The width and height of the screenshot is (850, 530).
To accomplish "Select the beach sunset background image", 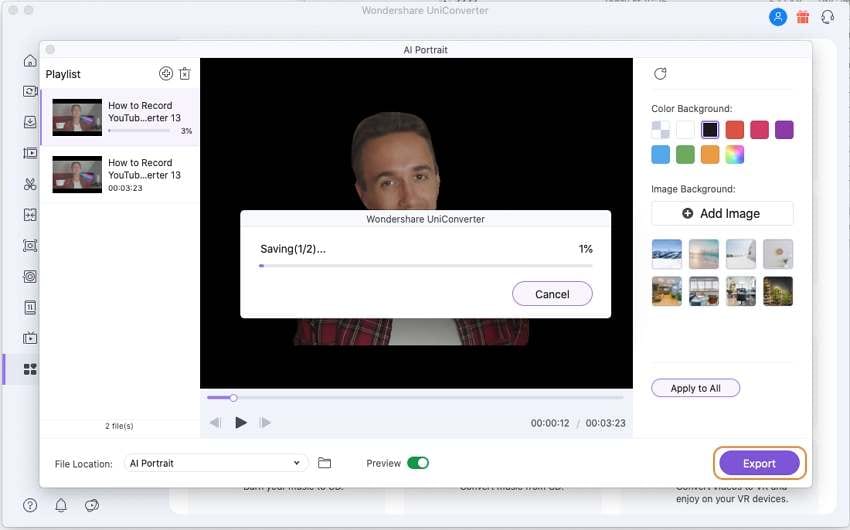I will click(704, 254).
